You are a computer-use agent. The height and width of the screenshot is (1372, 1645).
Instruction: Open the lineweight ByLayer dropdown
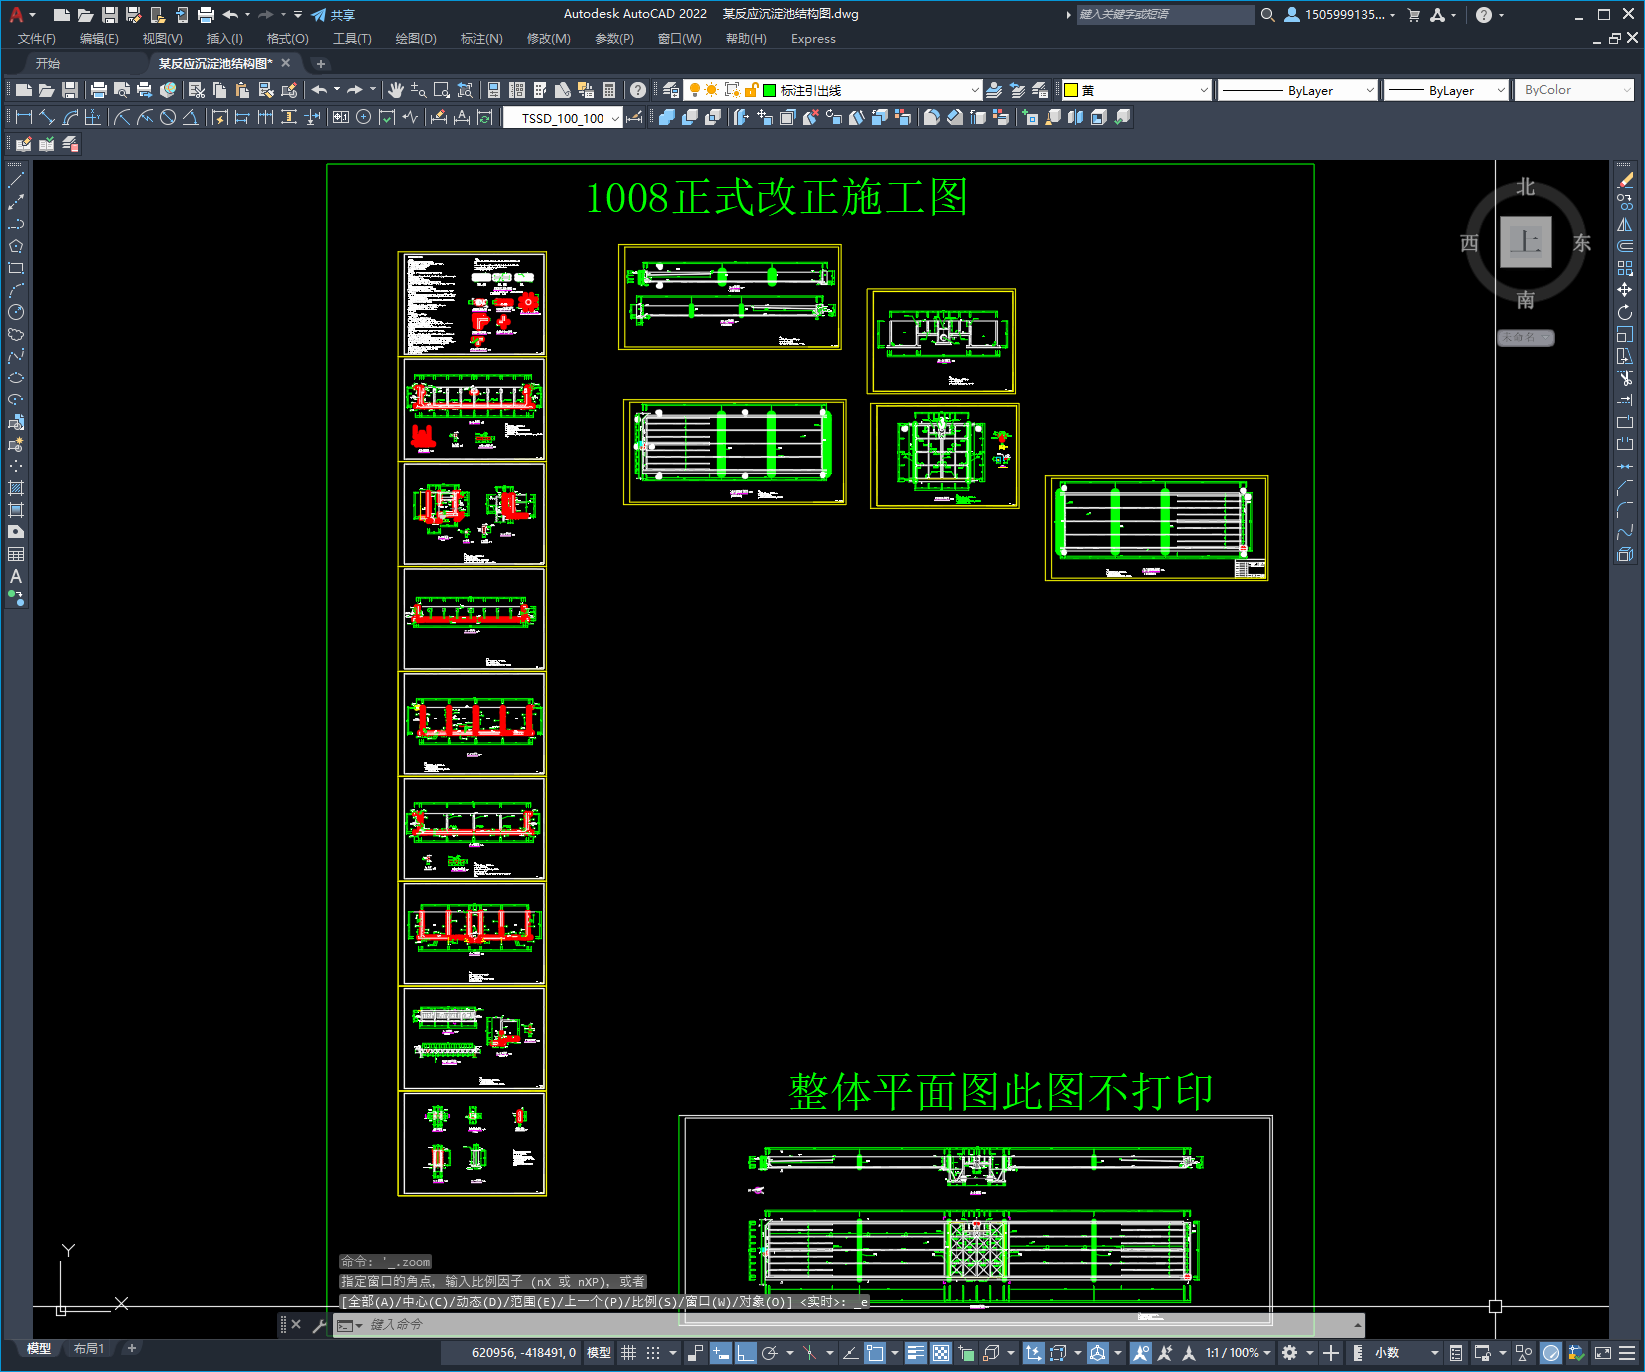[1446, 90]
